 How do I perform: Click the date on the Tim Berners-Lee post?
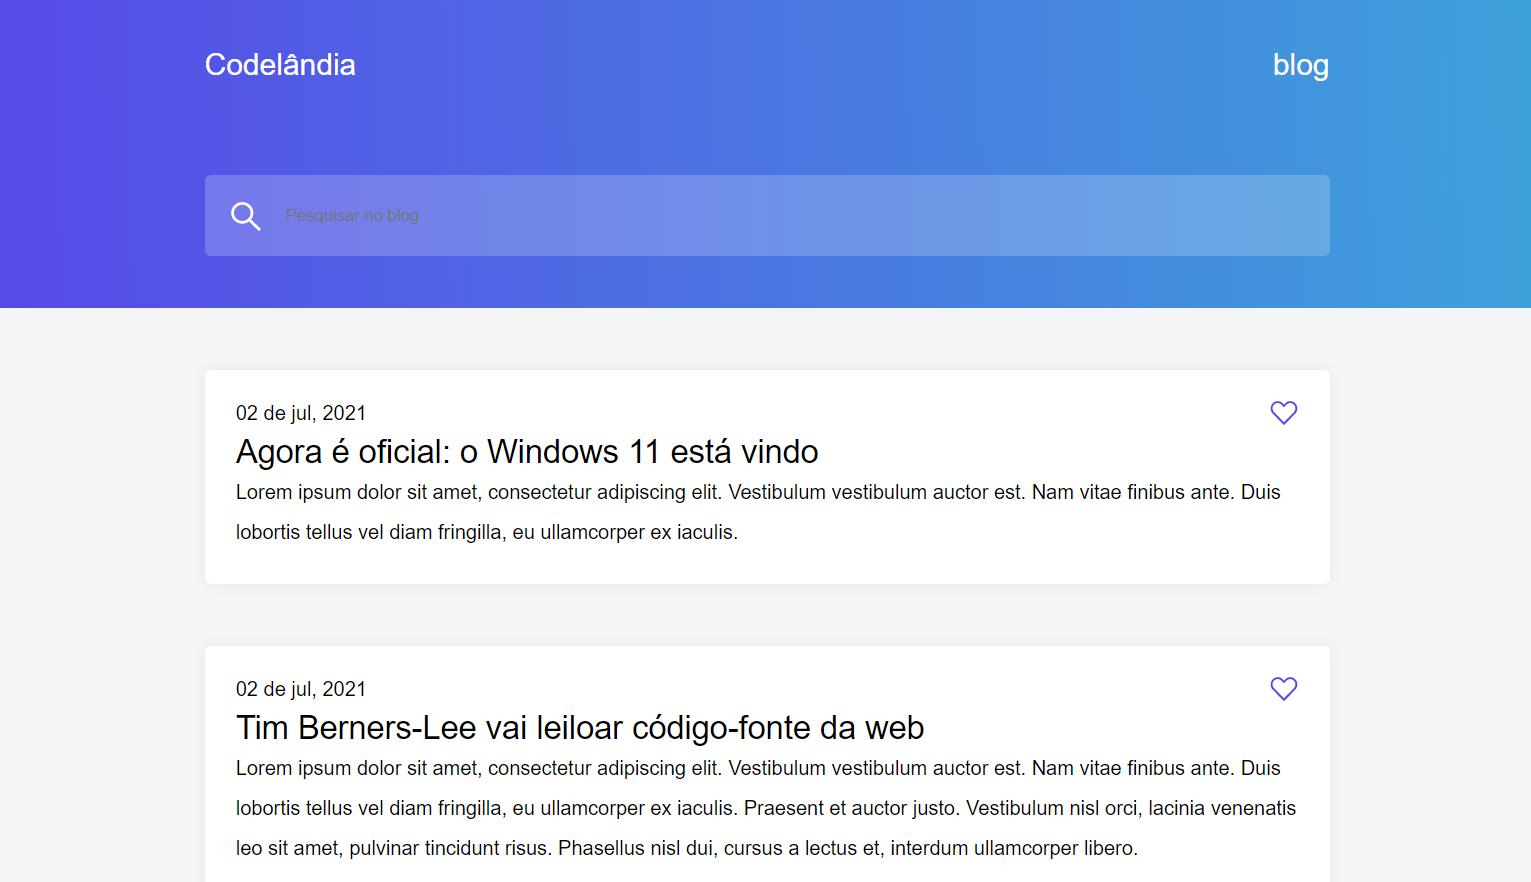coord(301,689)
